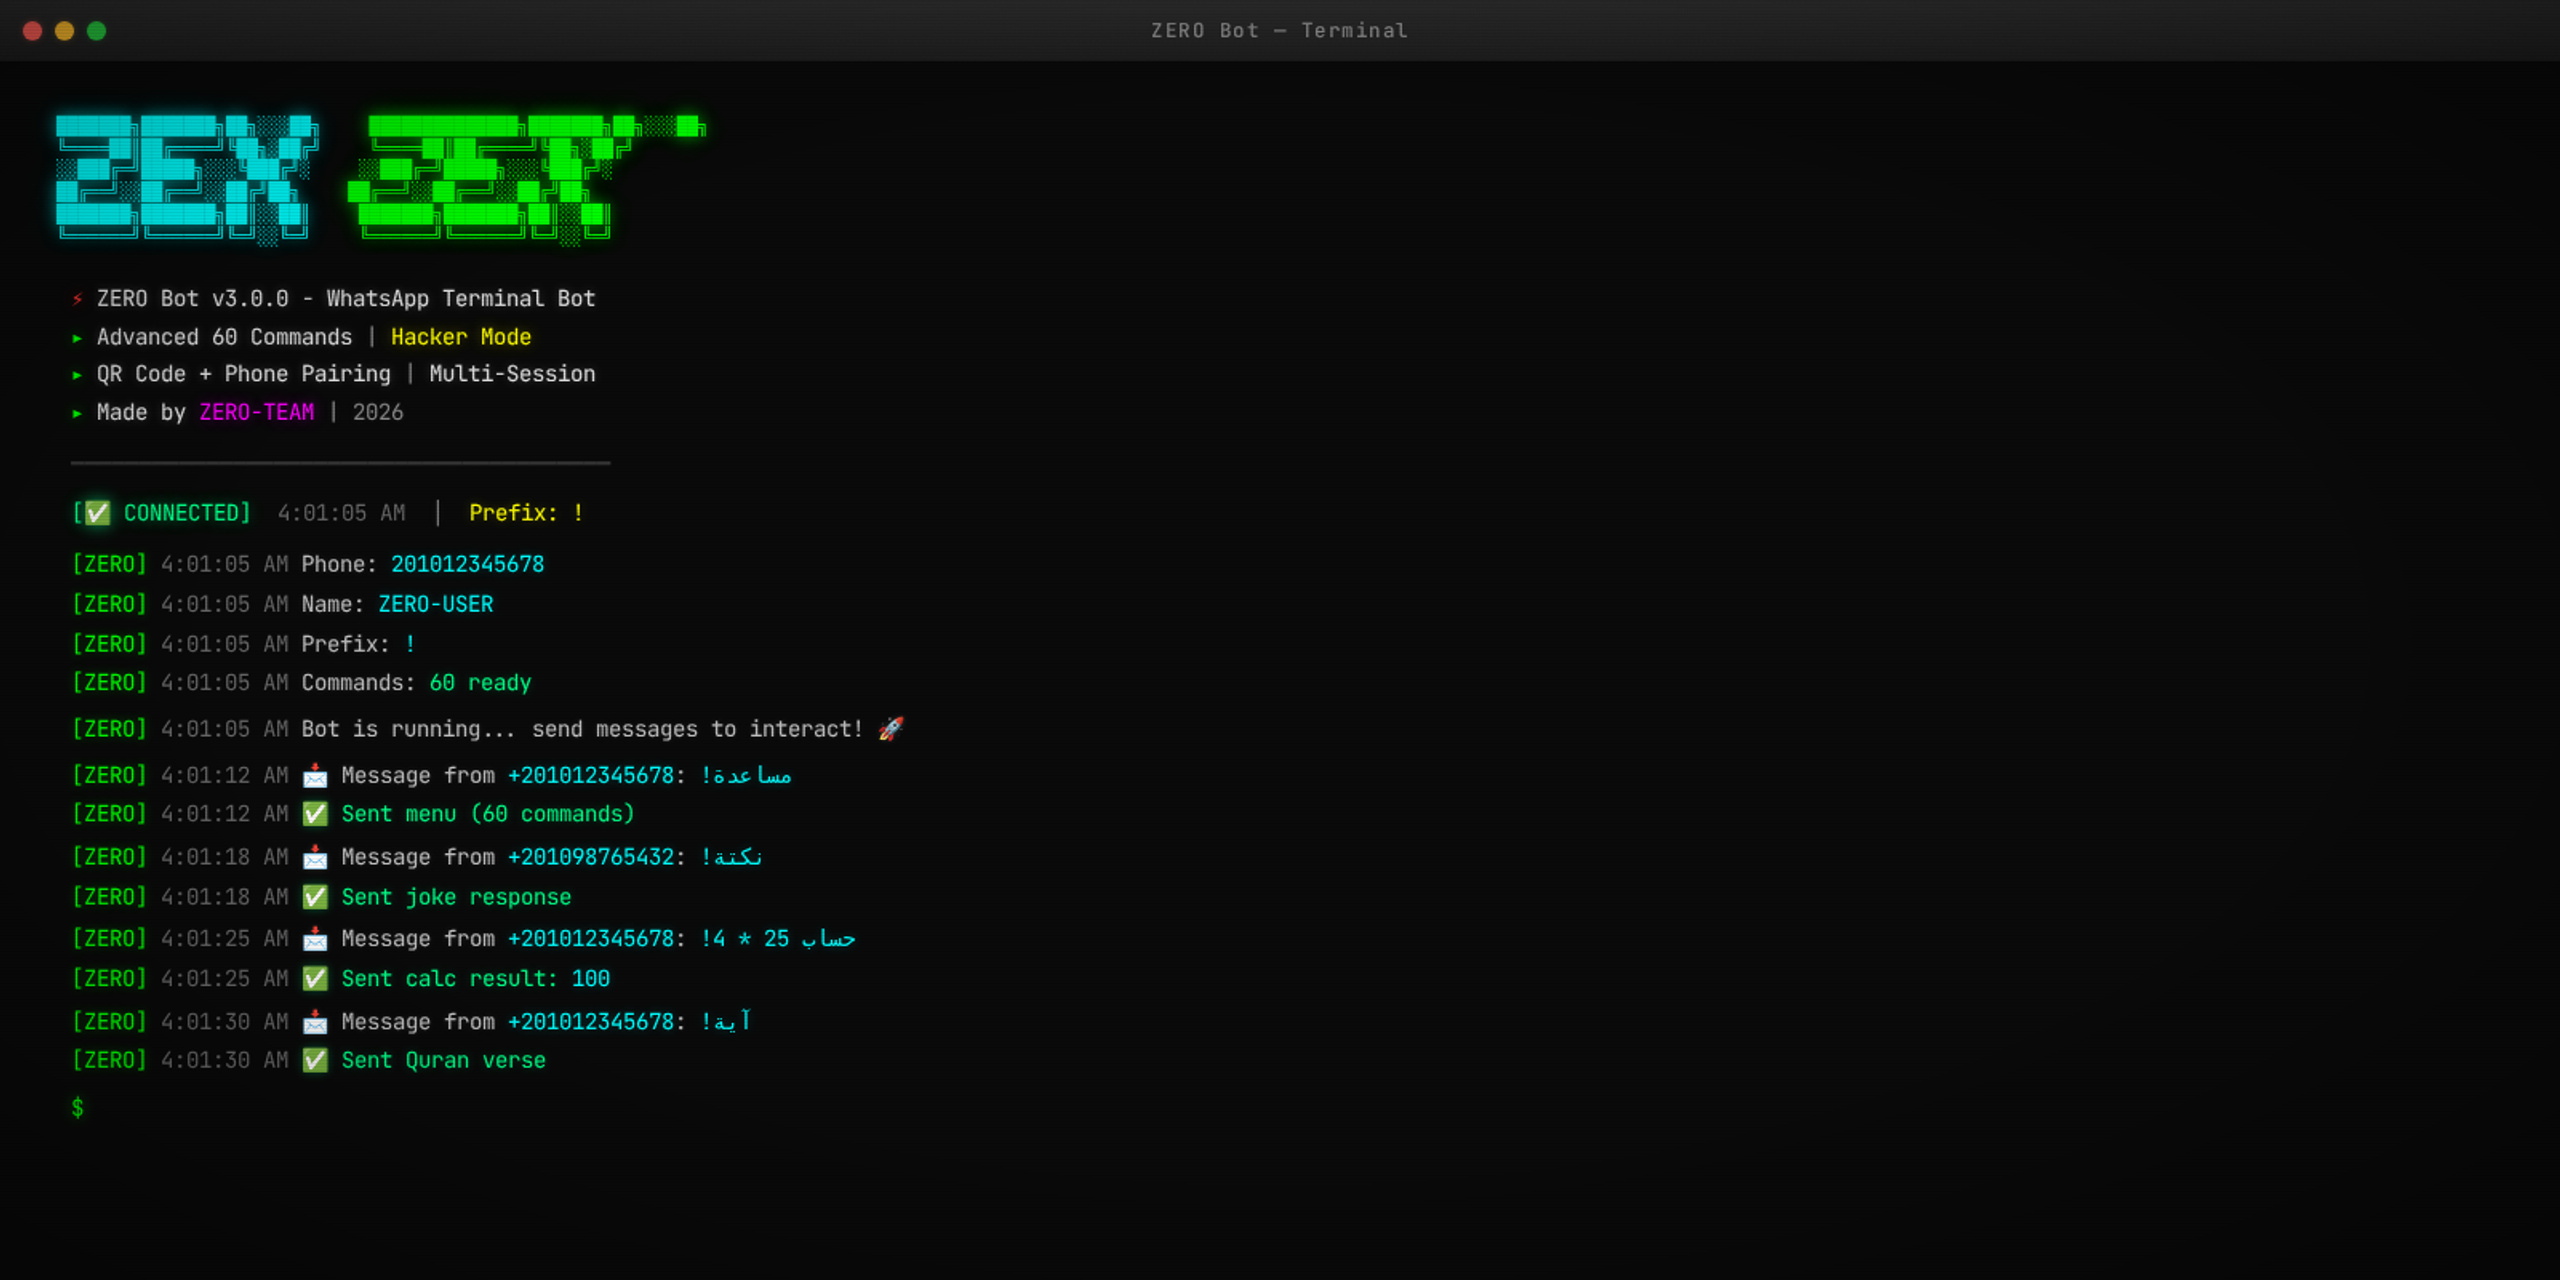2560x1280 pixels.
Task: Click '4:01:05 AM' timestamp in CONNECTED line
Action: 341,513
